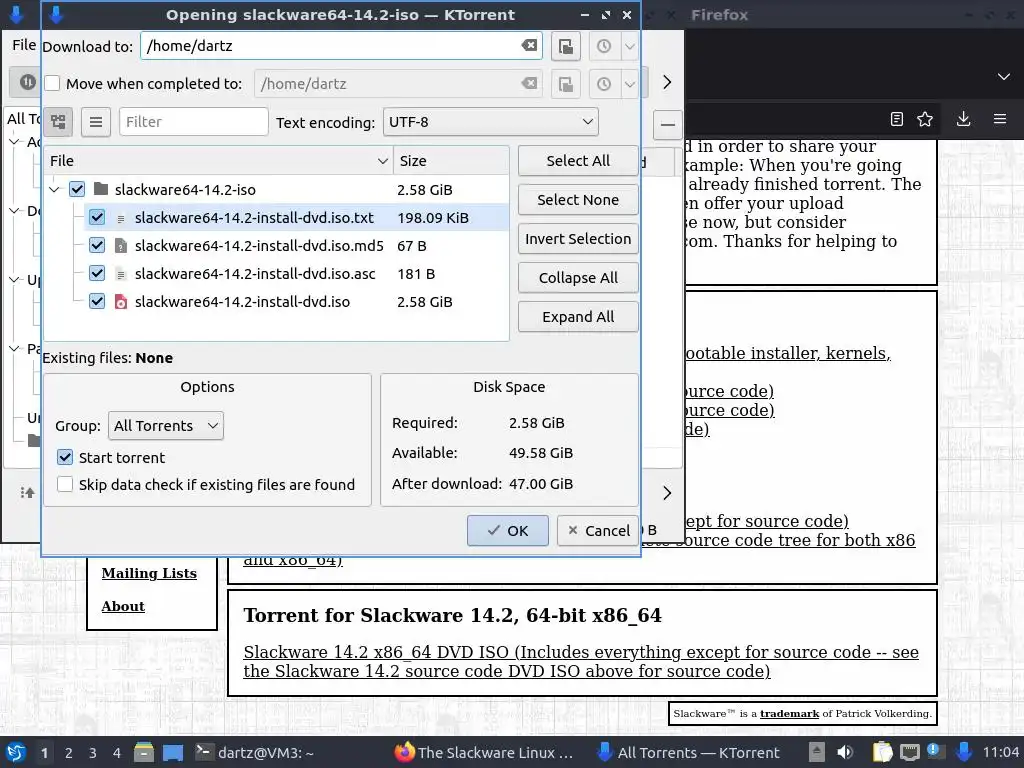The image size is (1024, 768).
Task: Open clipboard manager tray icon
Action: (x=882, y=752)
